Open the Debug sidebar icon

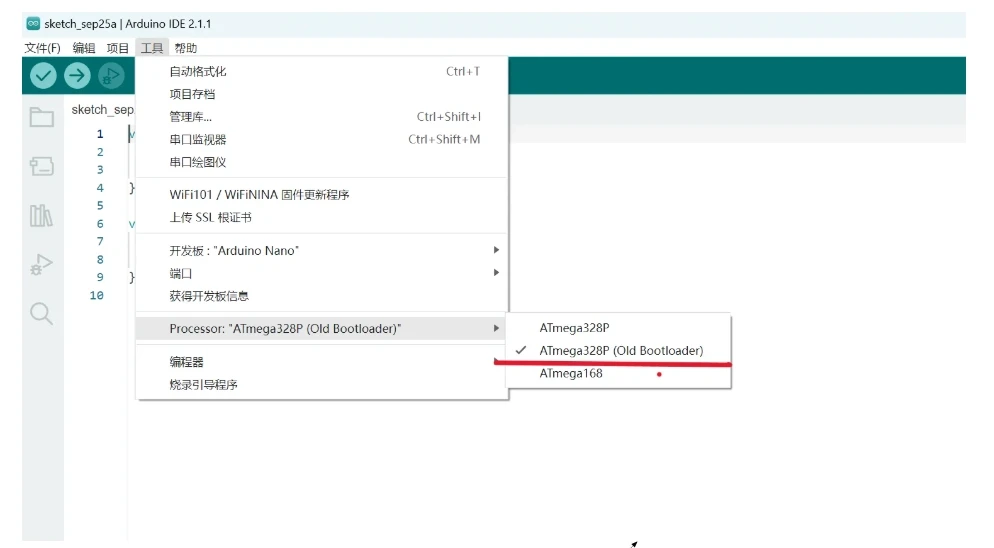click(x=41, y=264)
